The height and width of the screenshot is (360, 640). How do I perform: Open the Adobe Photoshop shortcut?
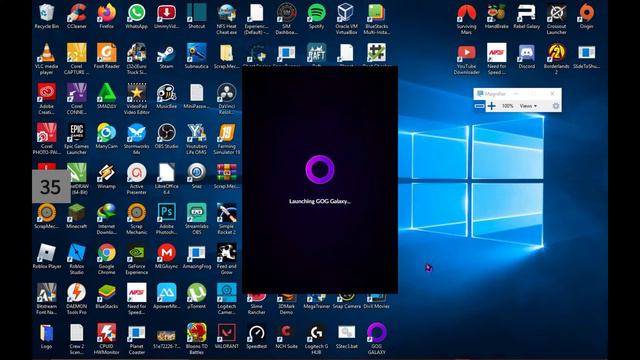coord(167,219)
